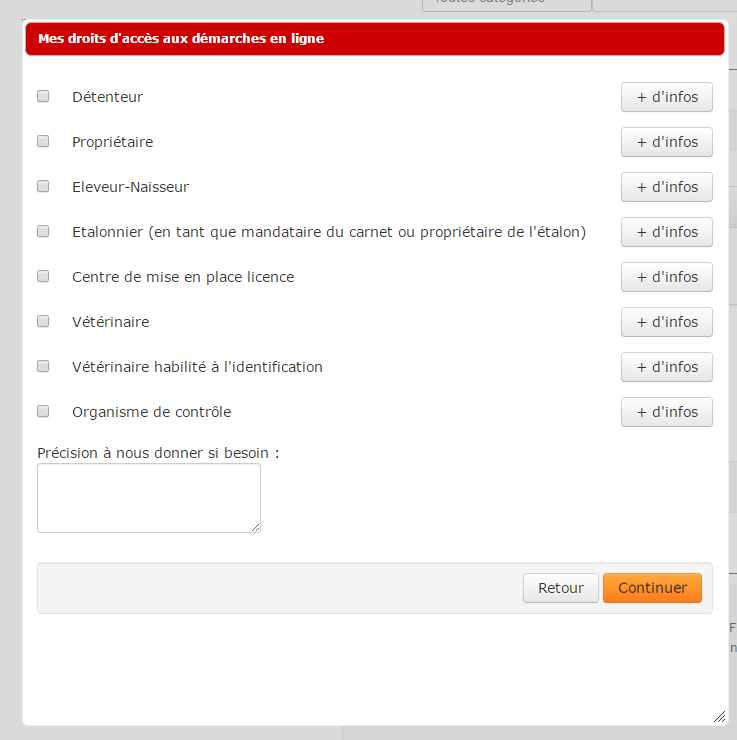737x740 pixels.
Task: Show '+ d'infos' for Vétérinaire
Action: tap(666, 322)
